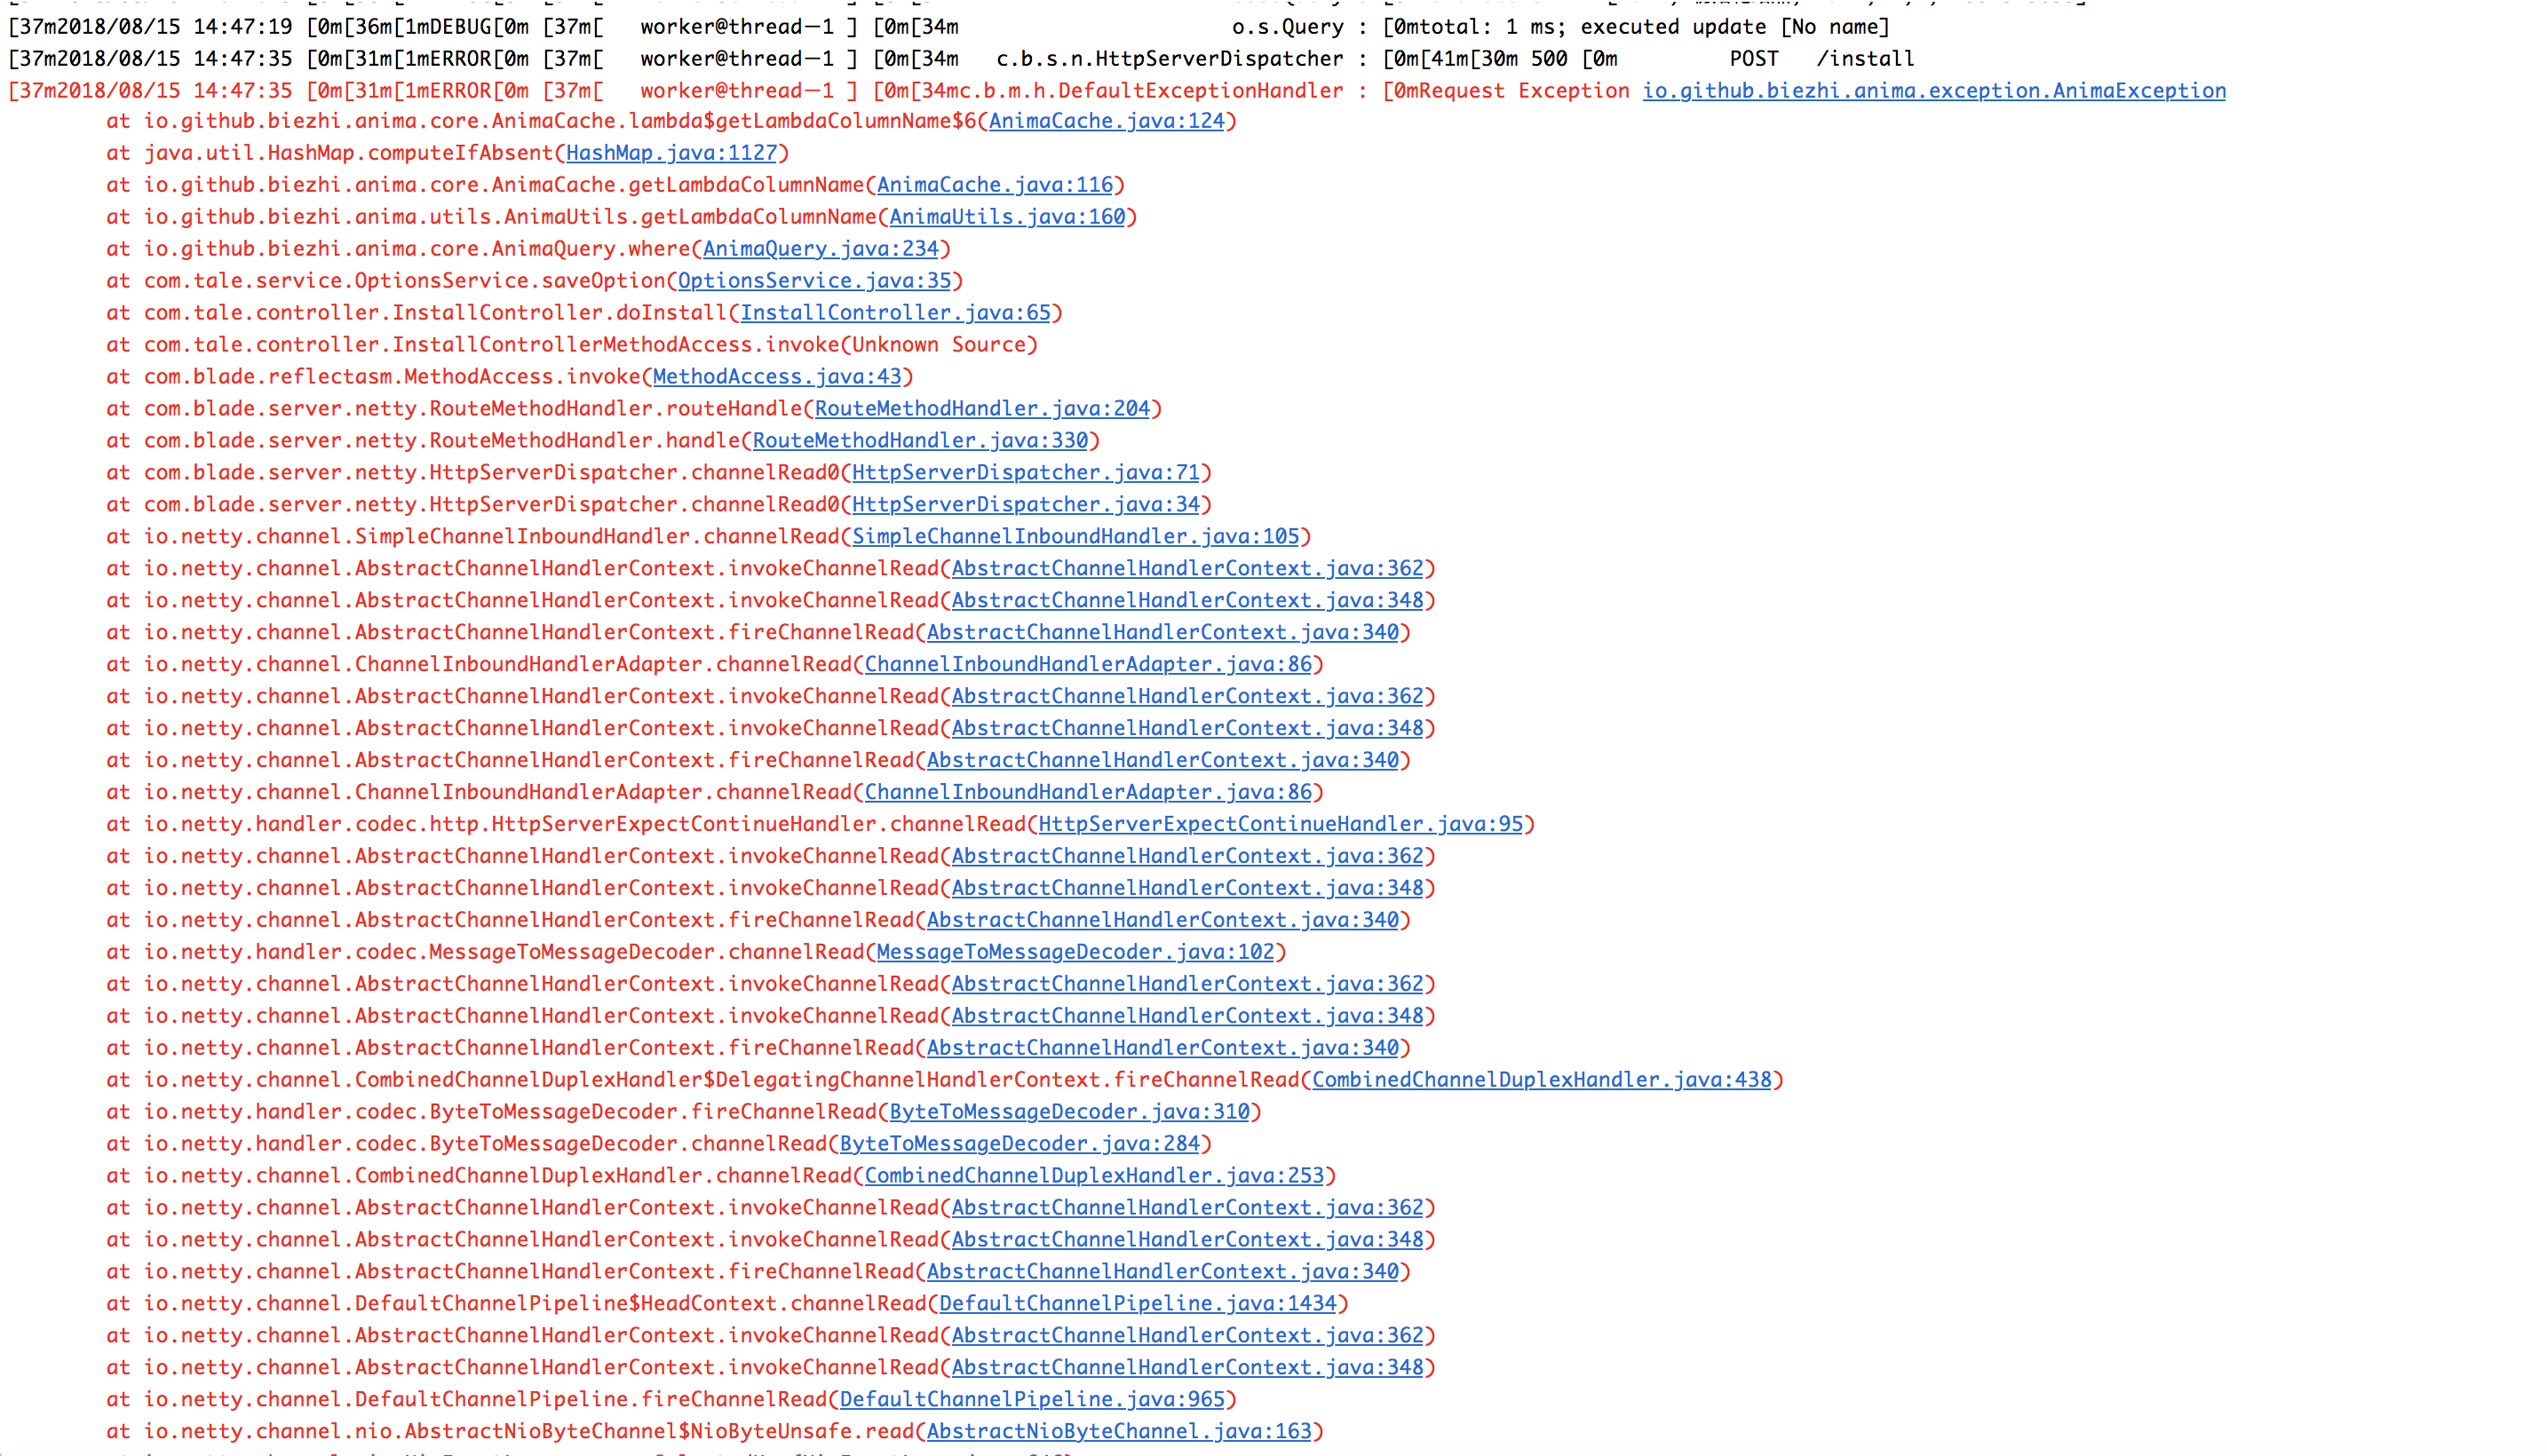Screen dimensions: 2547x1456
Task: Open AnimaCache.java line 124 link
Action: [1106, 122]
